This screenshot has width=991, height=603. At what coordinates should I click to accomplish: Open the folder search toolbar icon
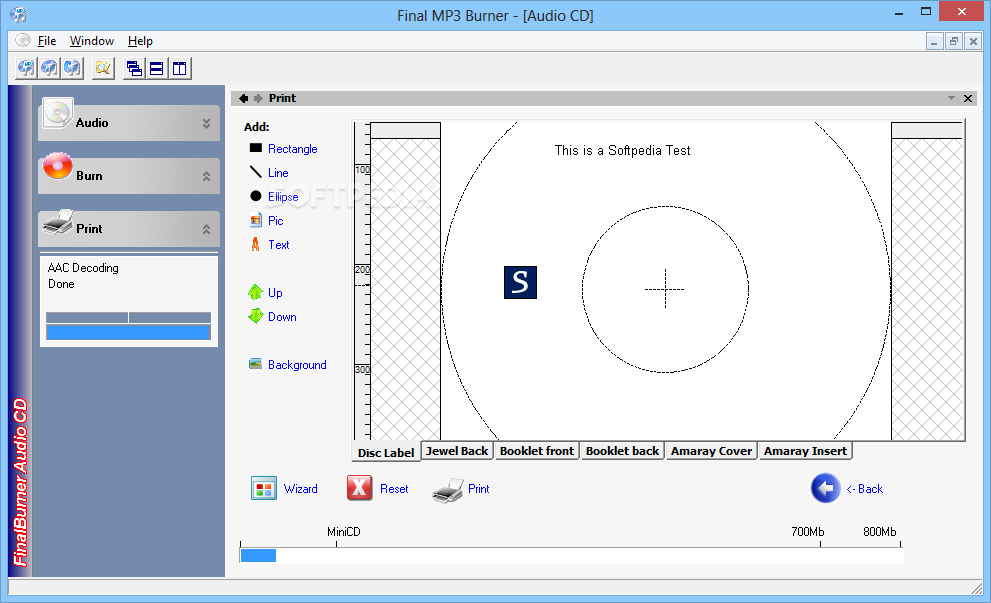point(103,68)
